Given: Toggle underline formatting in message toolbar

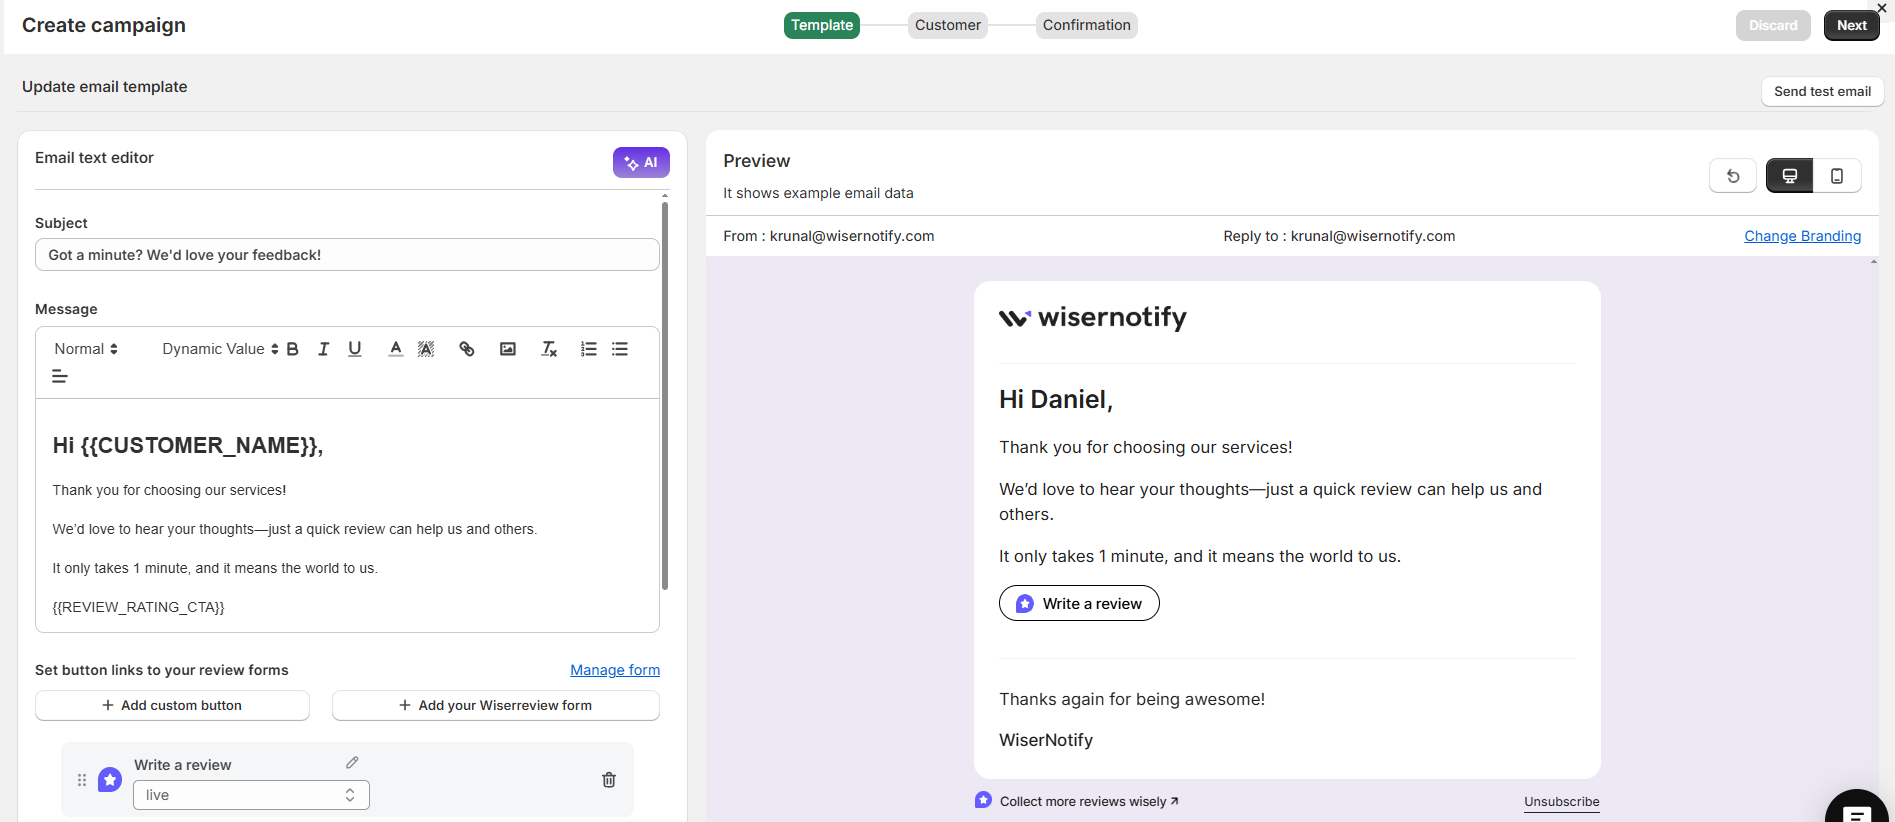Looking at the screenshot, I should [355, 349].
